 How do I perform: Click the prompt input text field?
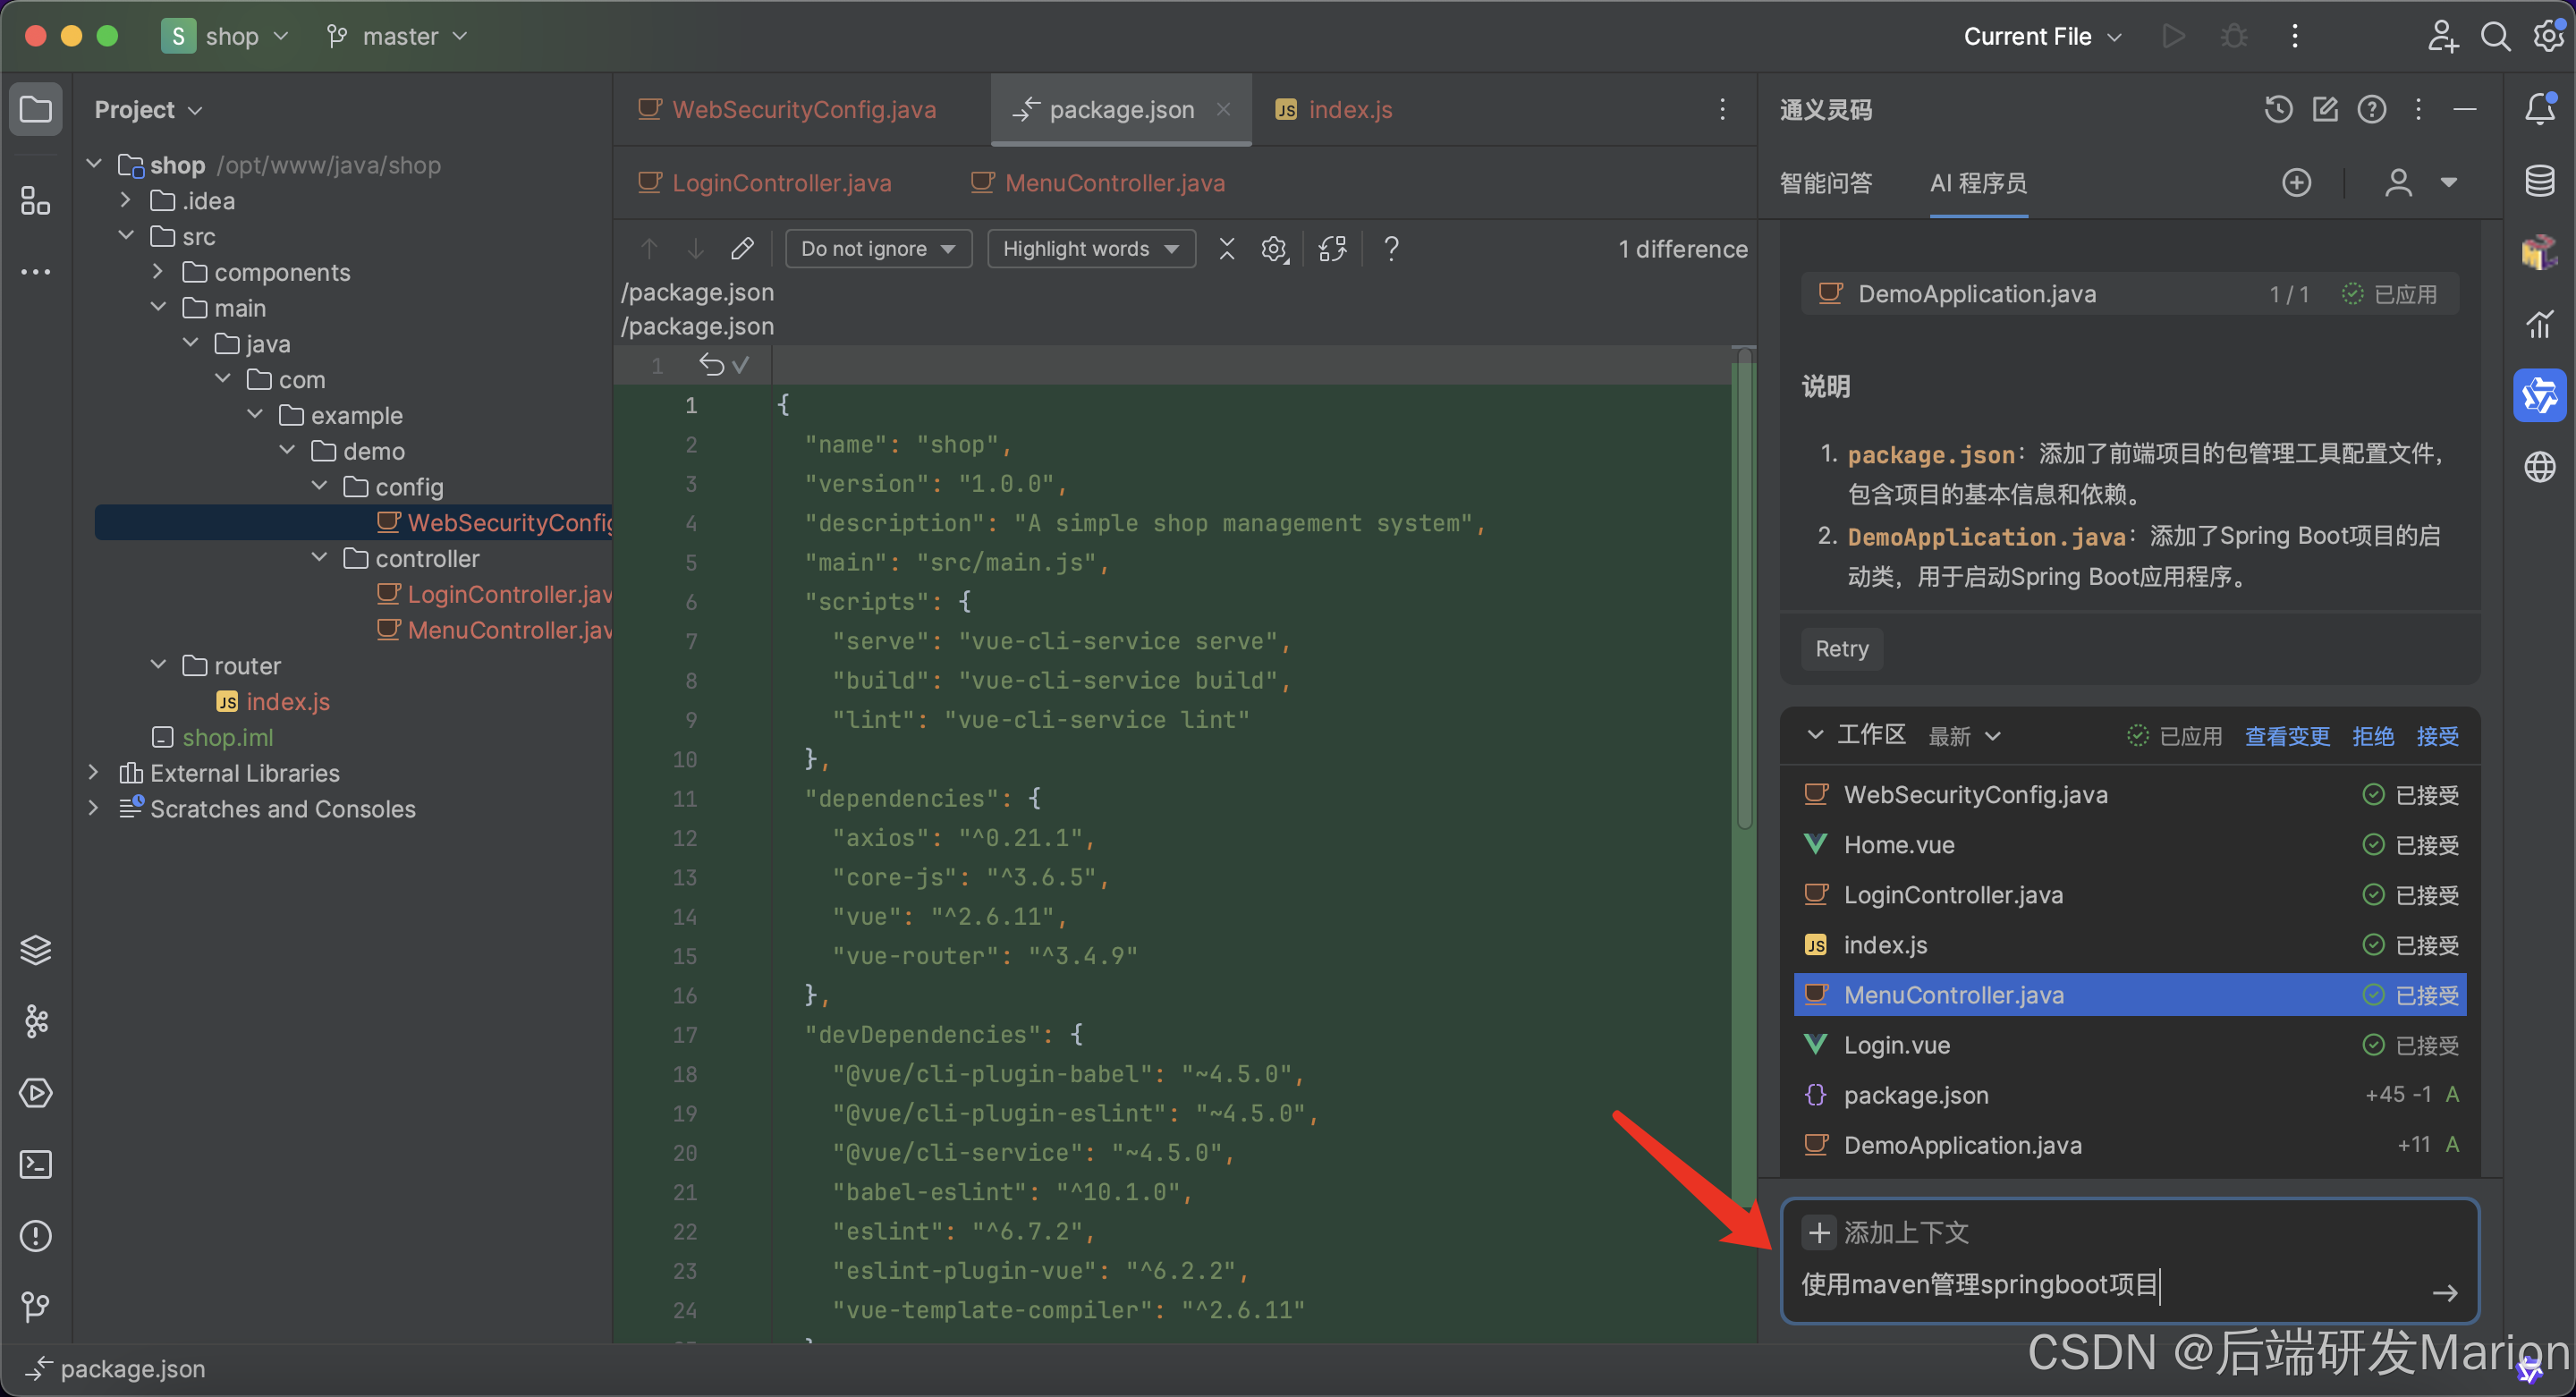click(2100, 1284)
